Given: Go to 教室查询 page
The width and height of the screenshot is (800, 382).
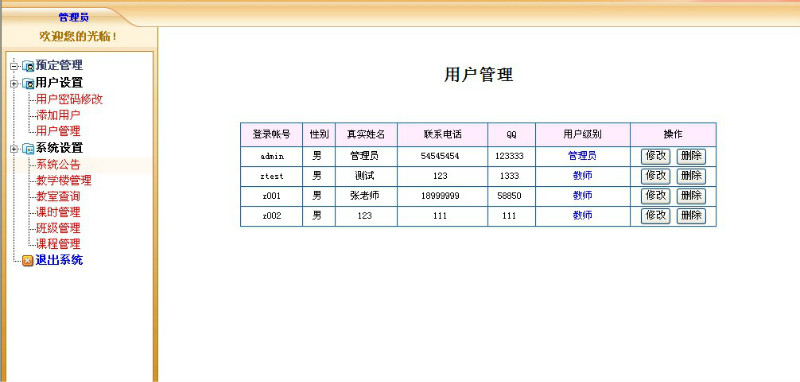Looking at the screenshot, I should (x=58, y=196).
